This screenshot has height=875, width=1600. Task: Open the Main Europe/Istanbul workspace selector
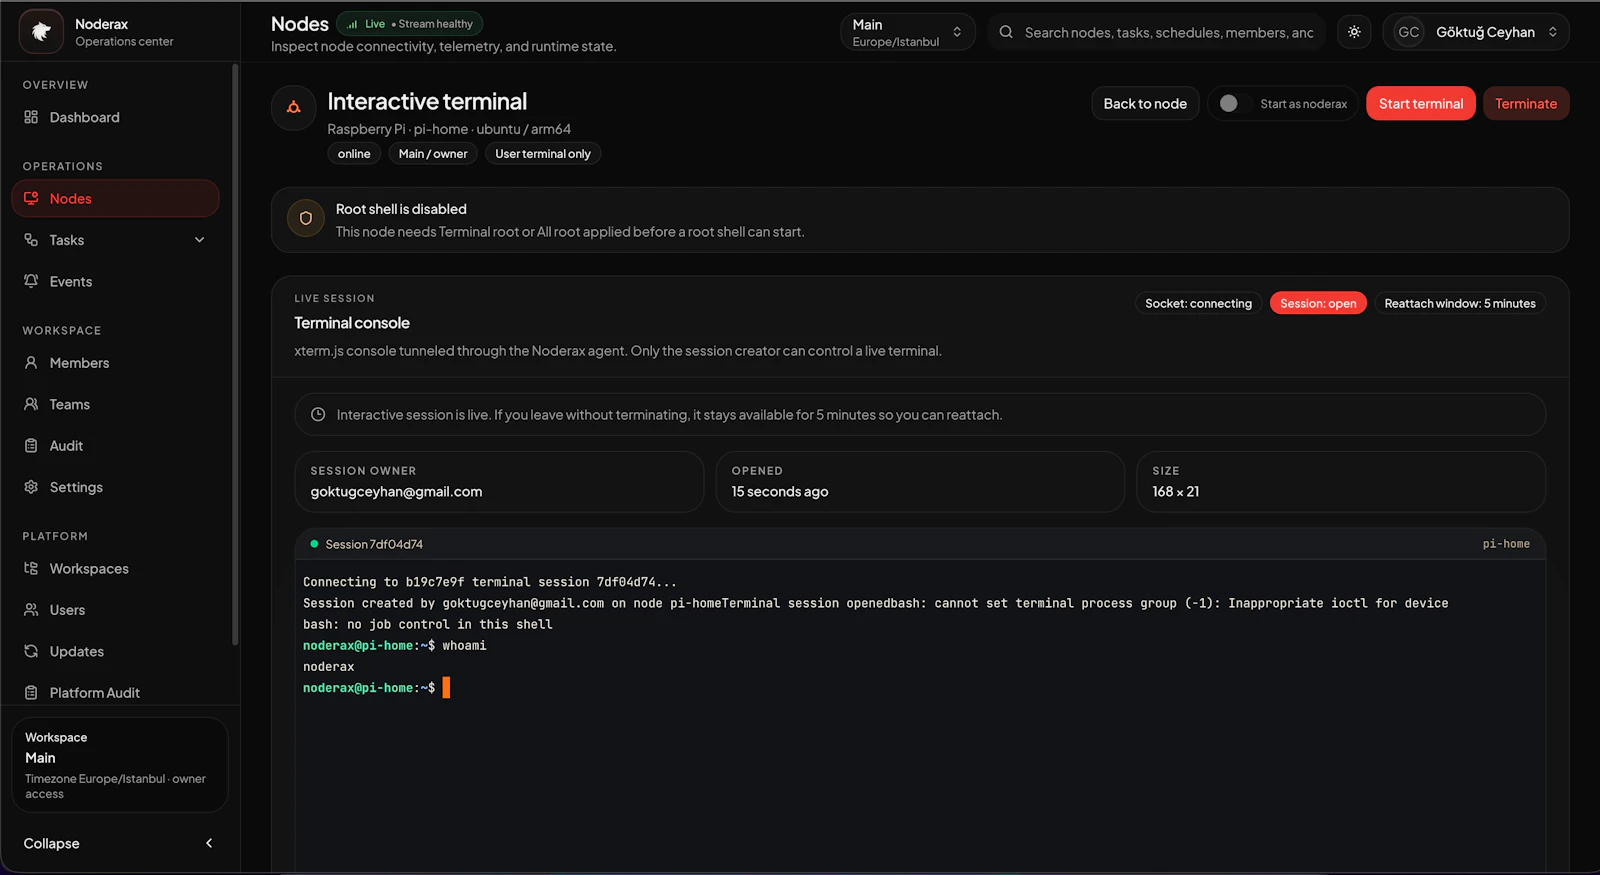907,32
